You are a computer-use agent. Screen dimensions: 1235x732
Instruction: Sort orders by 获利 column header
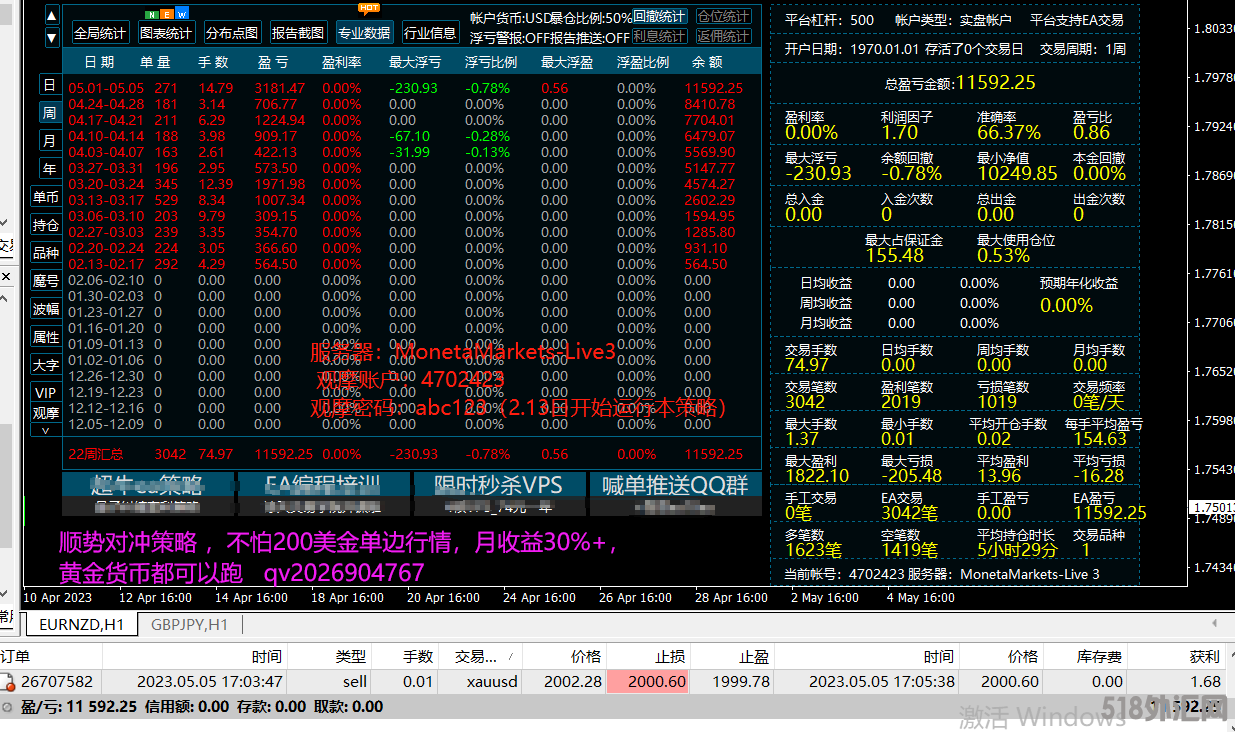(1179, 657)
